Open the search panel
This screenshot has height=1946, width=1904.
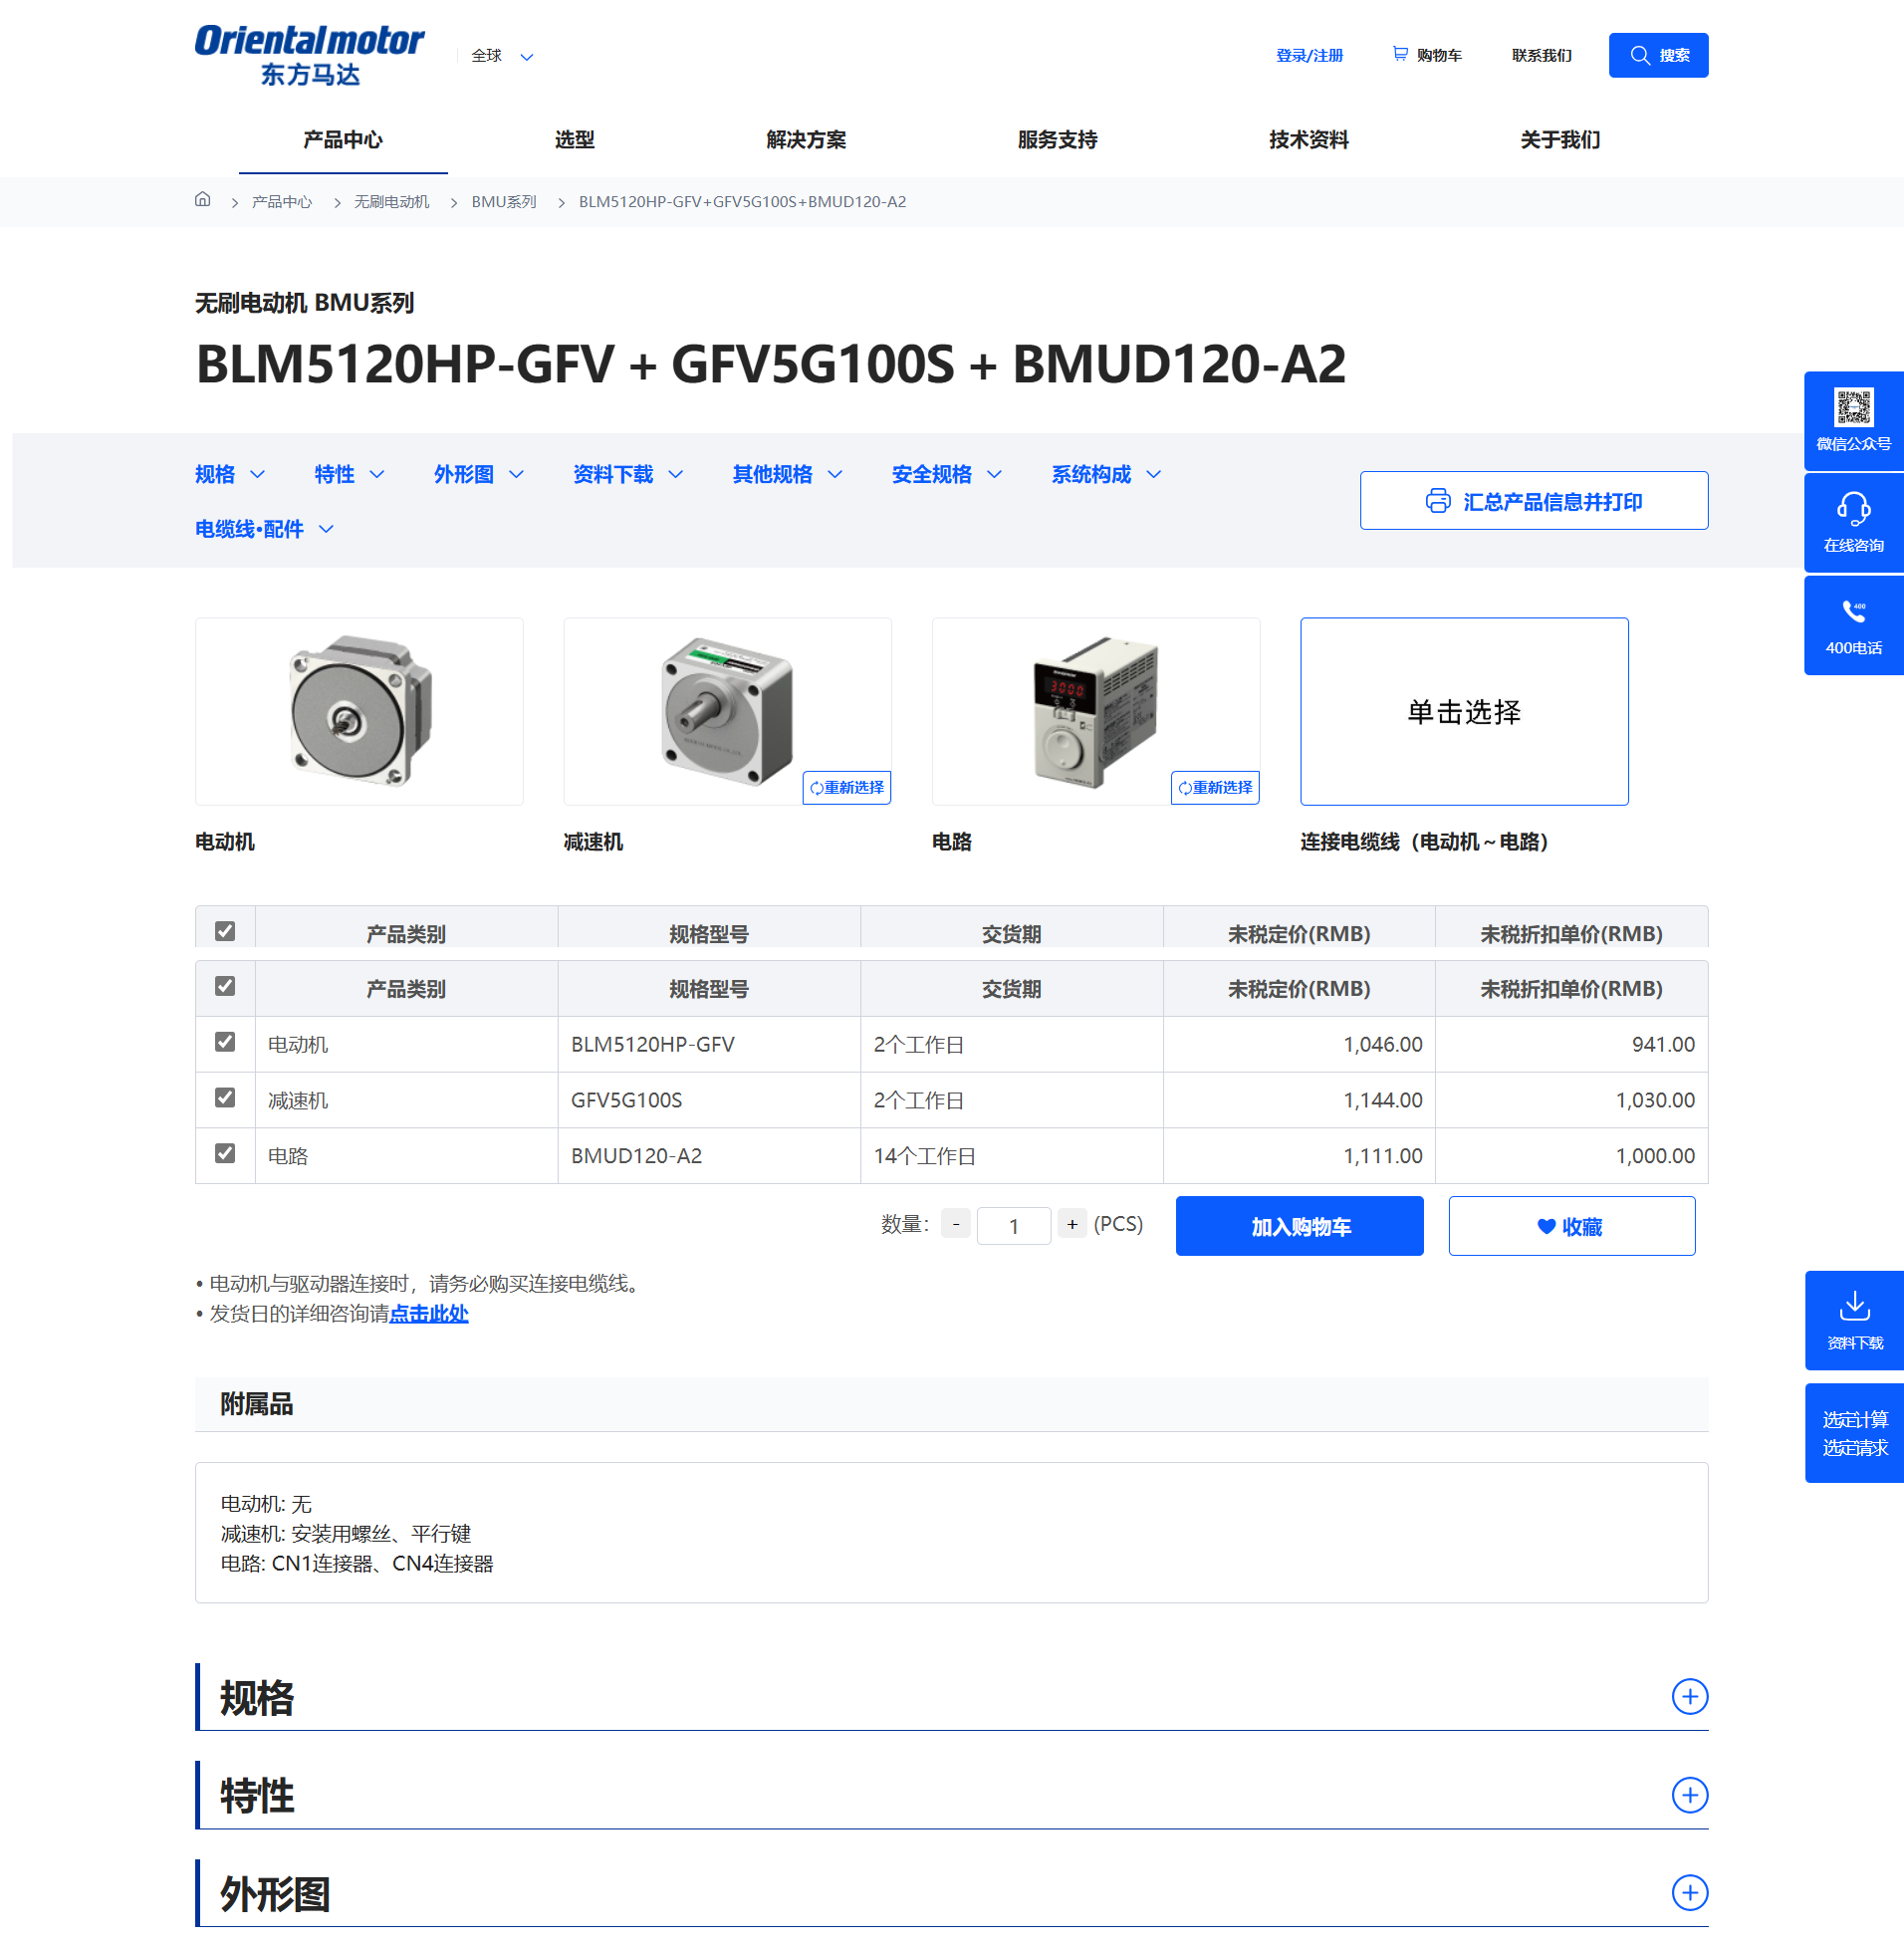point(1657,55)
